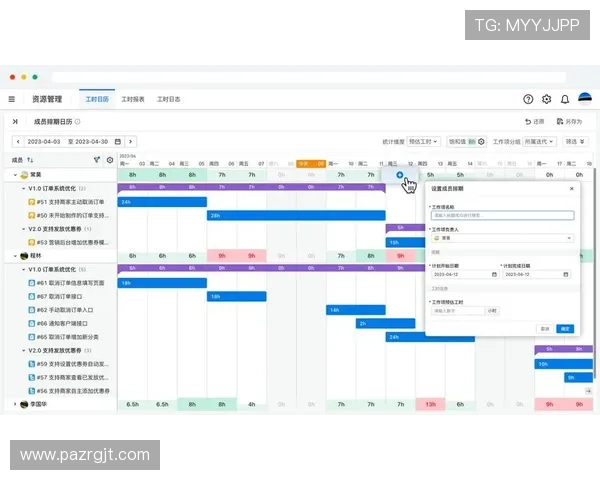Click the 还原 restore button
Image resolution: width=600 pixels, height=480 pixels.
click(535, 122)
